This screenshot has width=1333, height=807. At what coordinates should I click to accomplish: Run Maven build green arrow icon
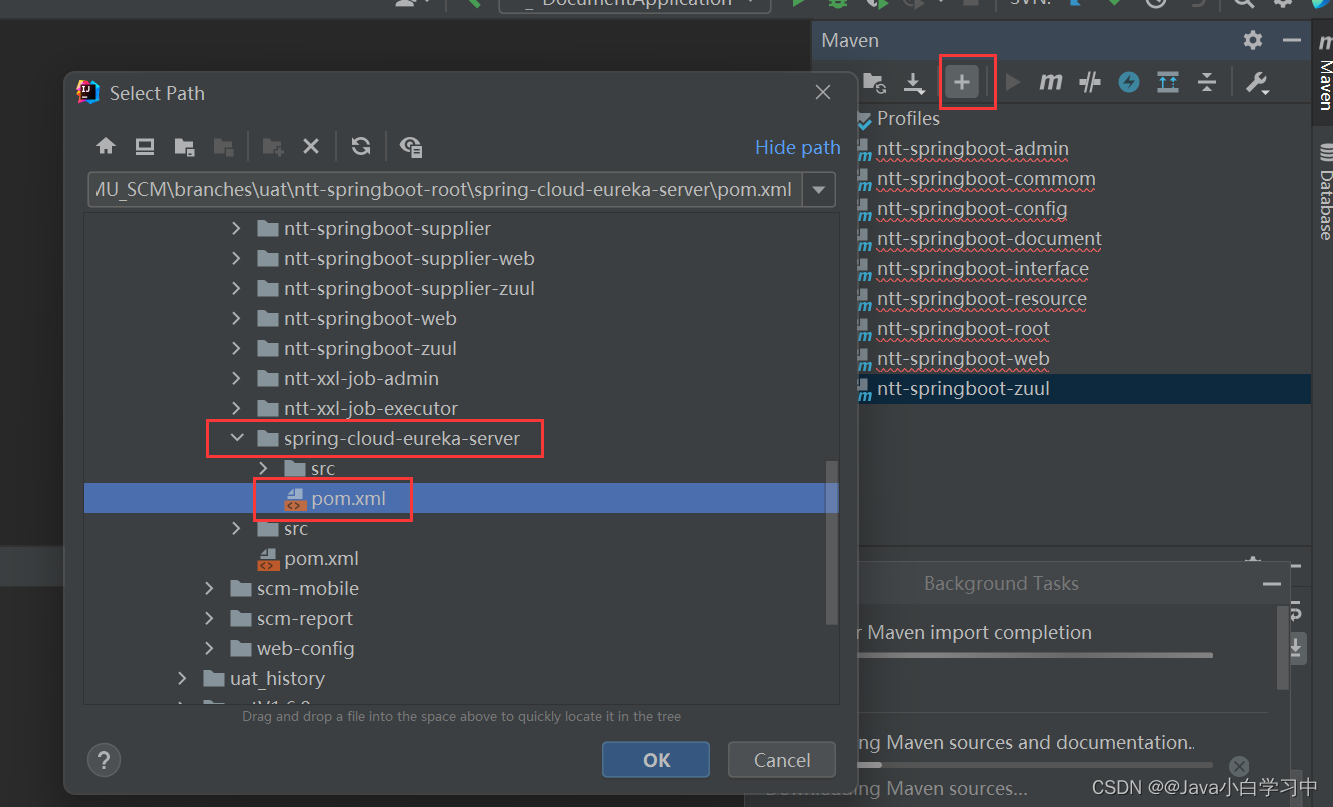pyautogui.click(x=1013, y=82)
